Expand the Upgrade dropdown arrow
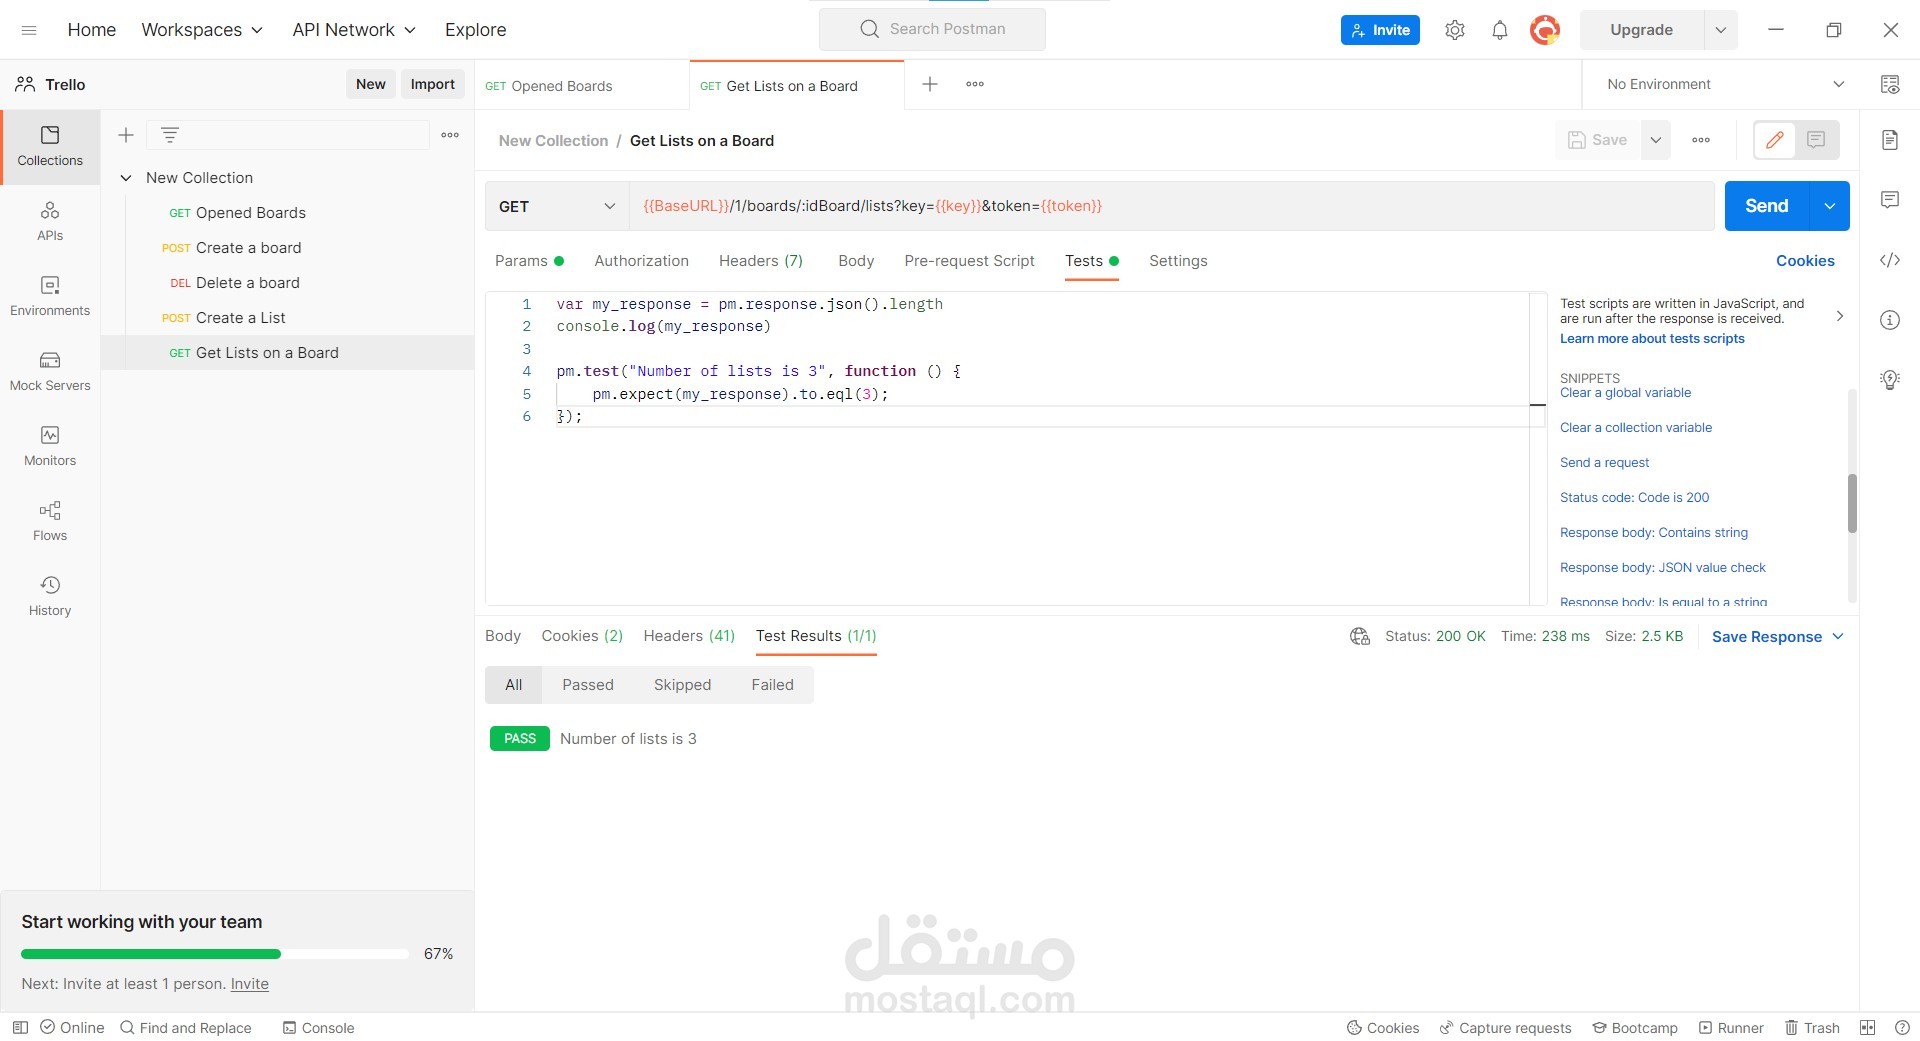This screenshot has height=1041, width=1920. click(x=1721, y=30)
